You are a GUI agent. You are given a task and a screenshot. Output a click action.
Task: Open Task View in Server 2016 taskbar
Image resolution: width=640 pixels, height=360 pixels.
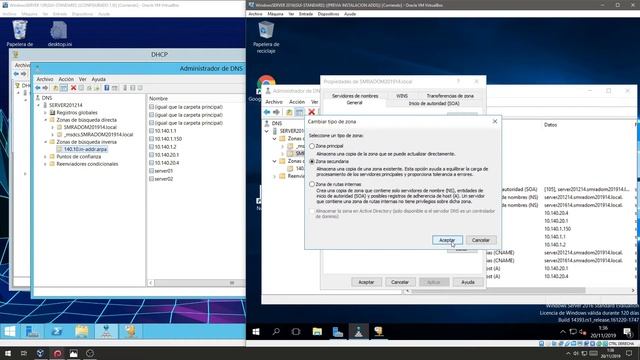click(296, 331)
